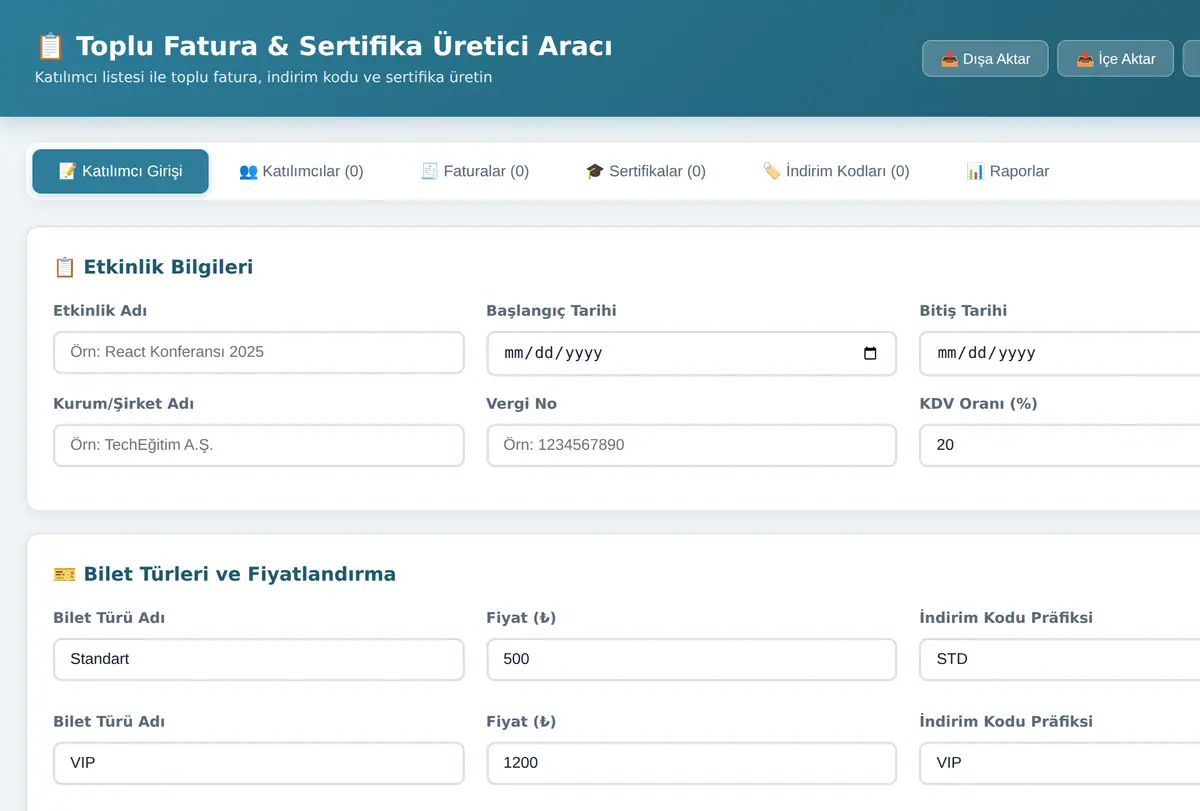This screenshot has width=1200, height=811.
Task: Focus the Etkinlik Adı input field
Action: tap(259, 353)
